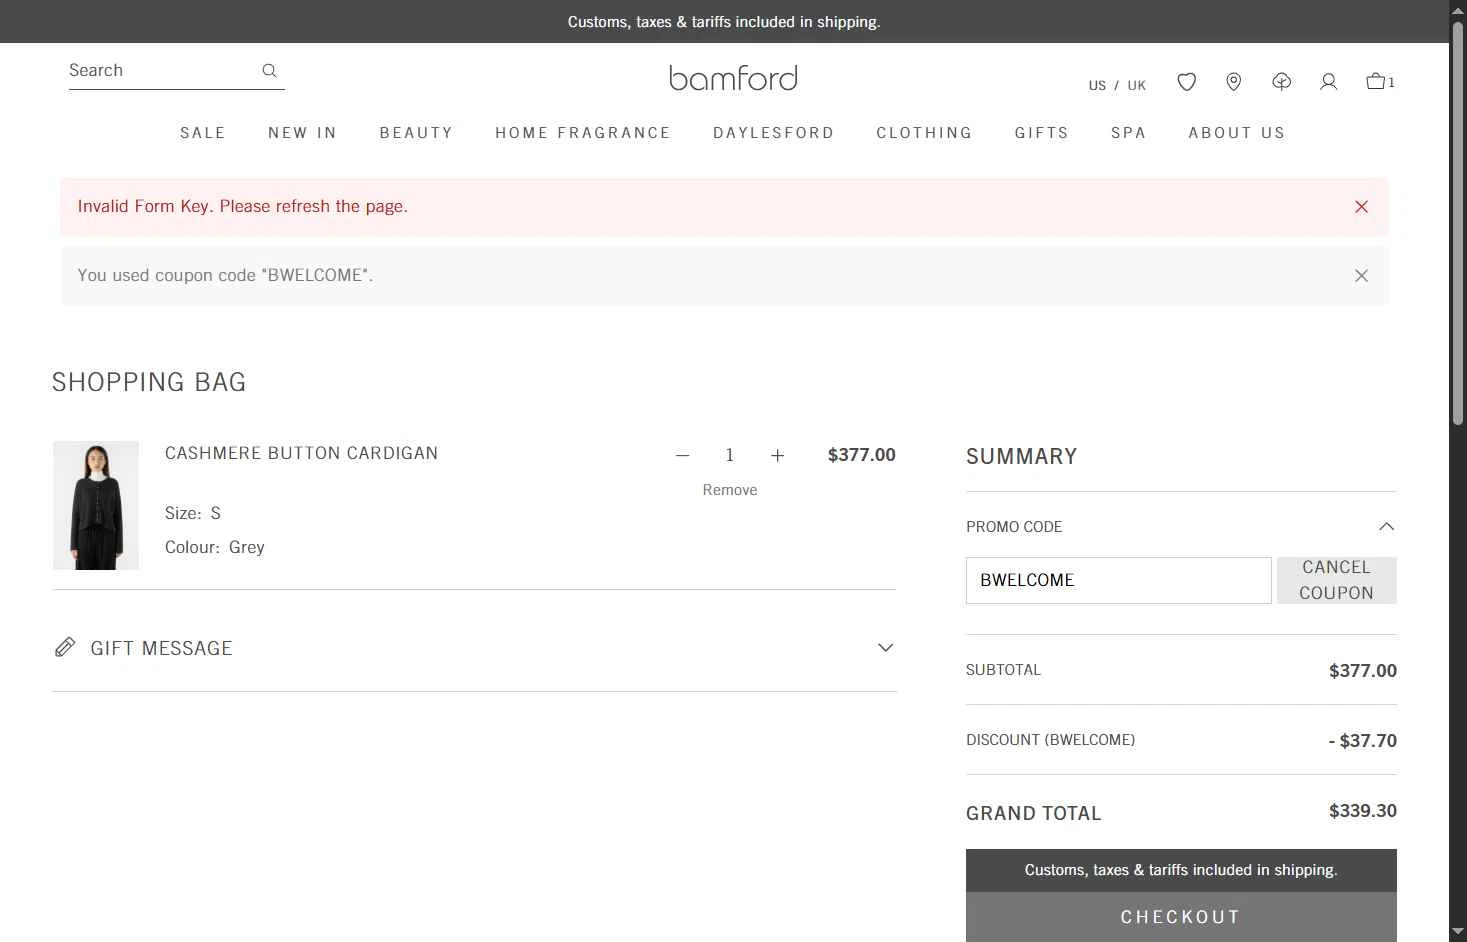Open the Cashmere Button Cardigan product link

click(x=301, y=453)
